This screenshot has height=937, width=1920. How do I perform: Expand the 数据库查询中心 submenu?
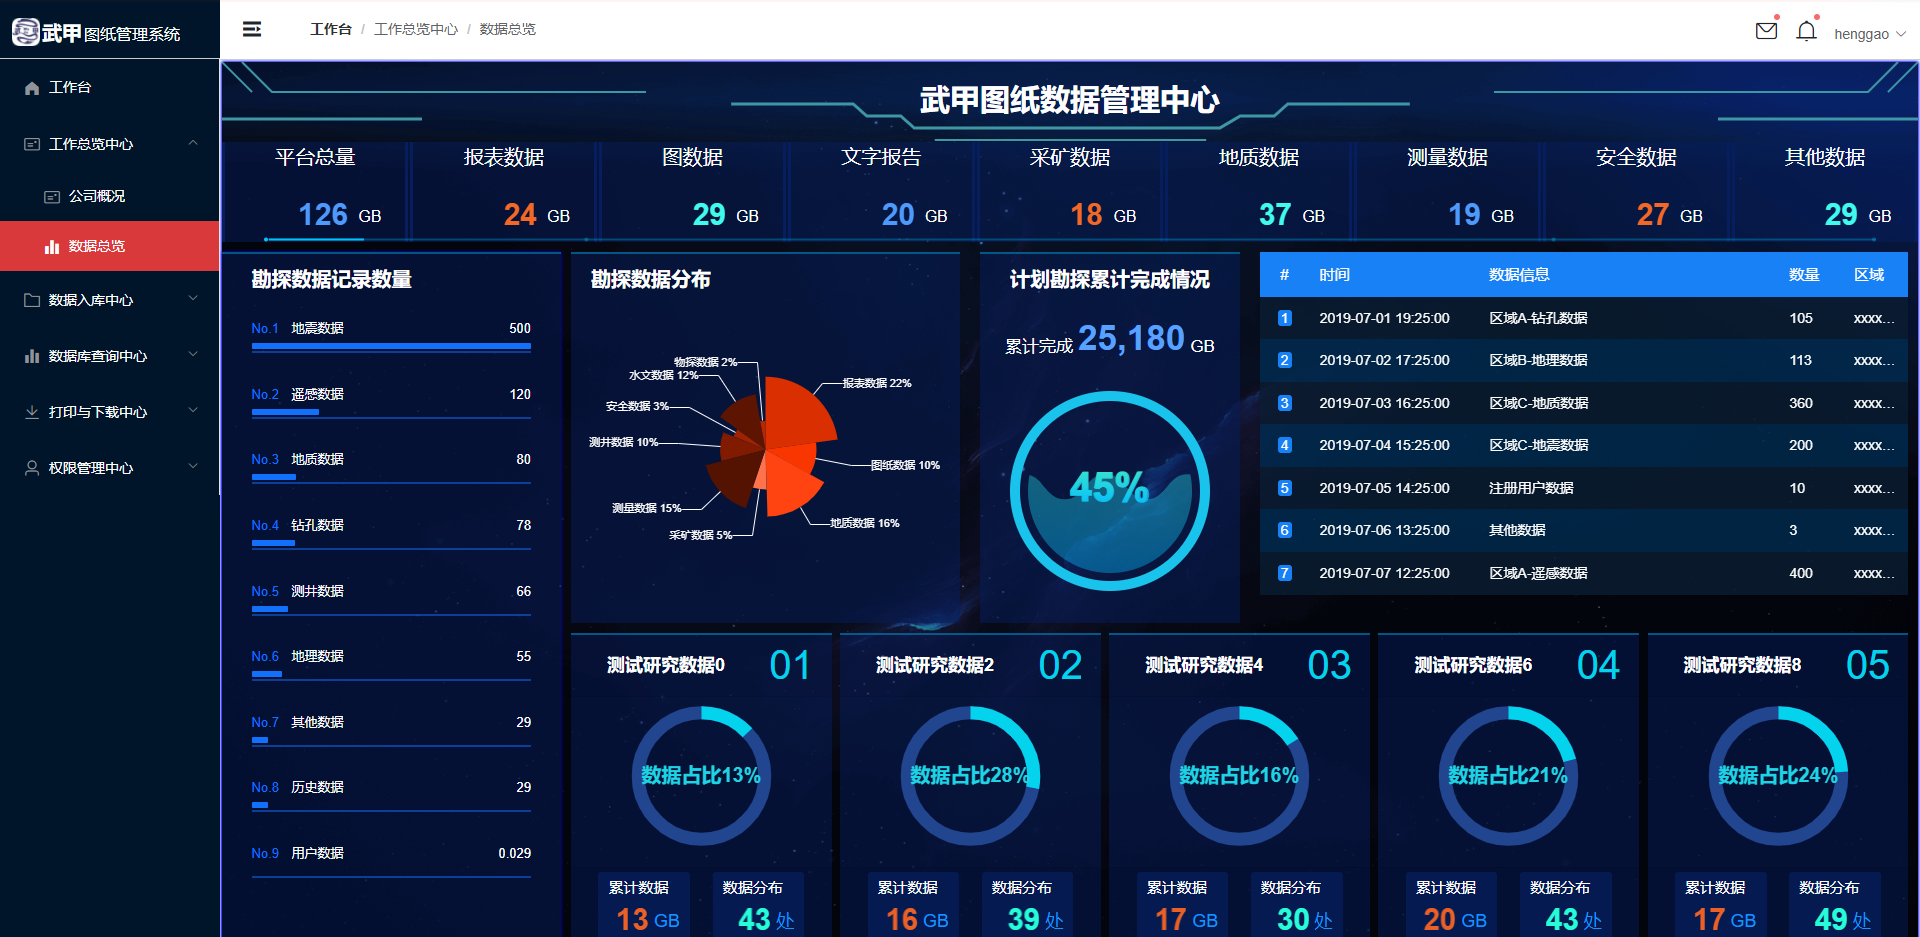click(x=193, y=355)
